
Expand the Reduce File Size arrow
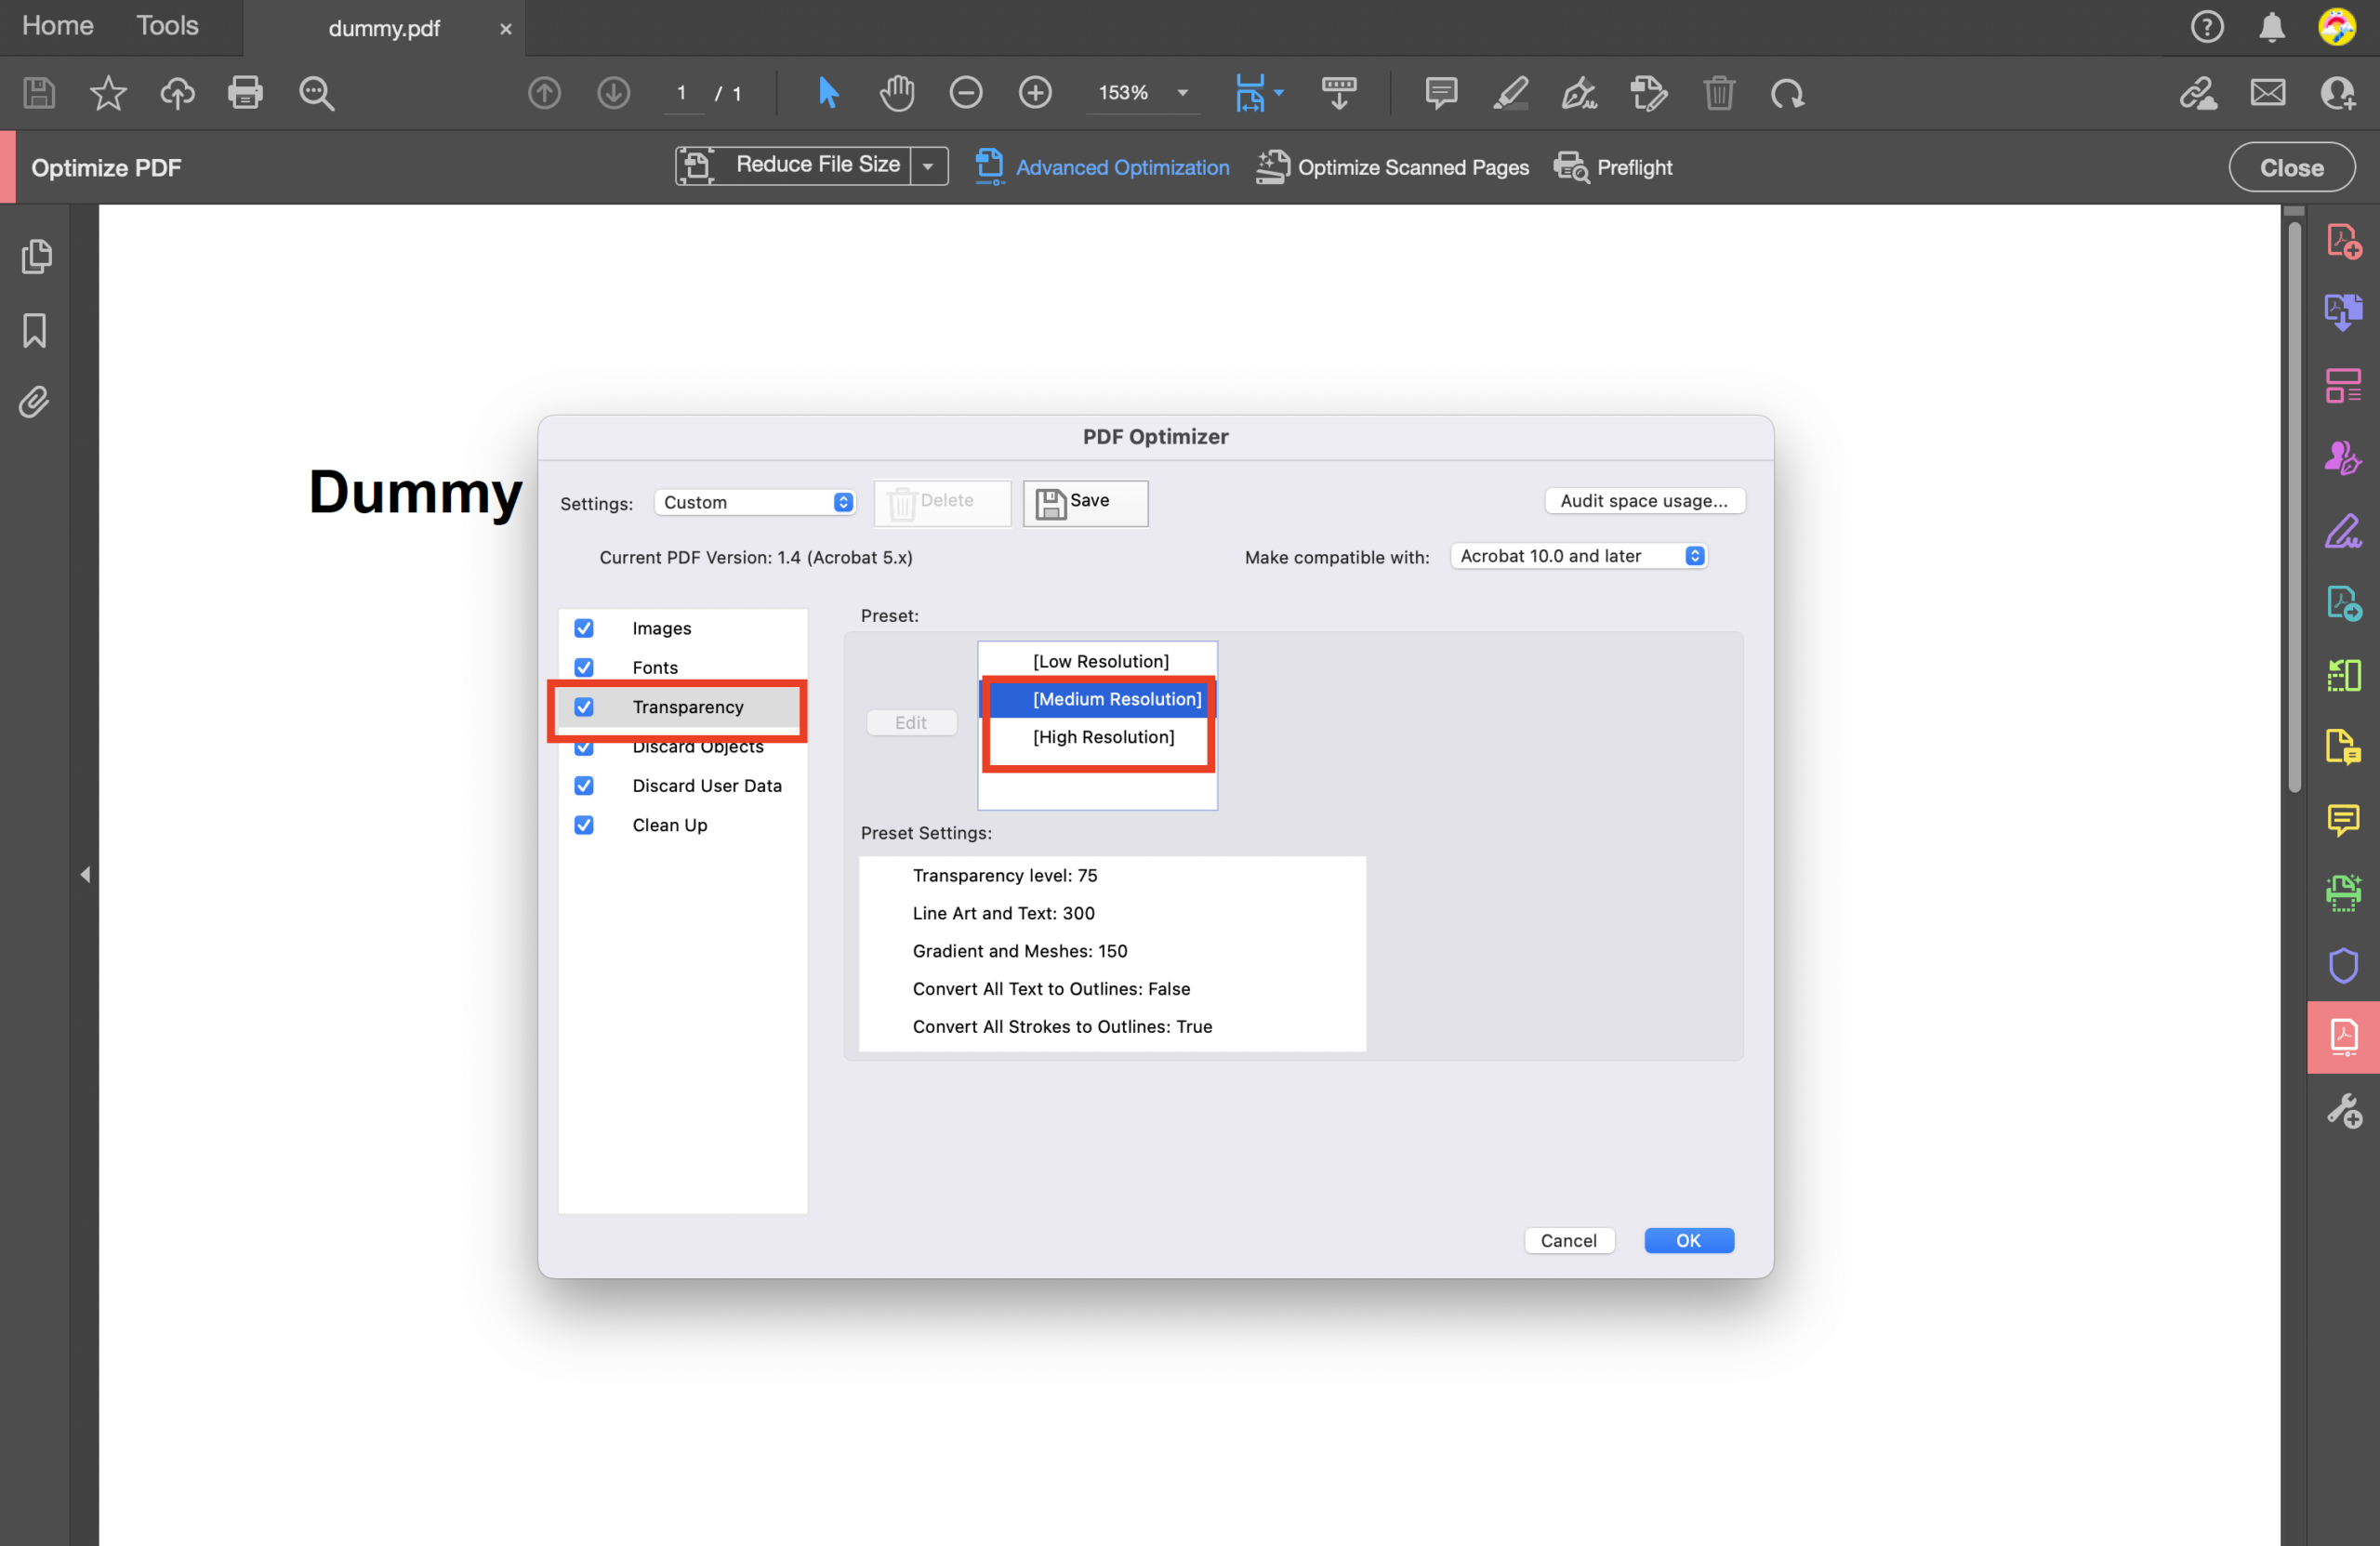coord(928,166)
